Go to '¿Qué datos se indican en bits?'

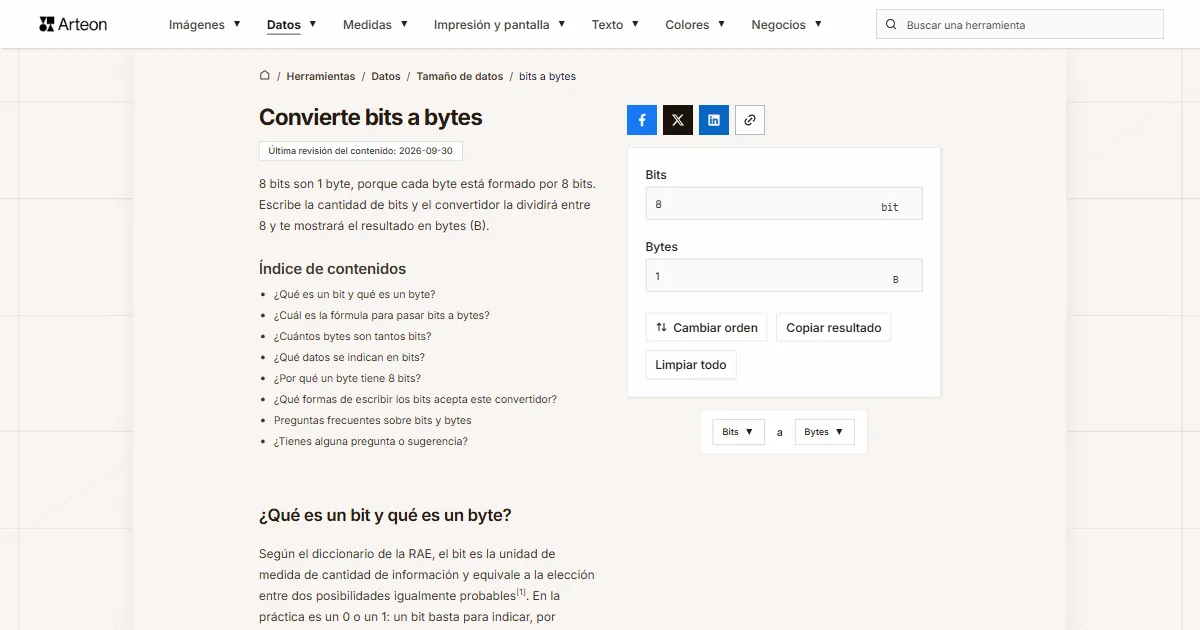pyautogui.click(x=349, y=357)
